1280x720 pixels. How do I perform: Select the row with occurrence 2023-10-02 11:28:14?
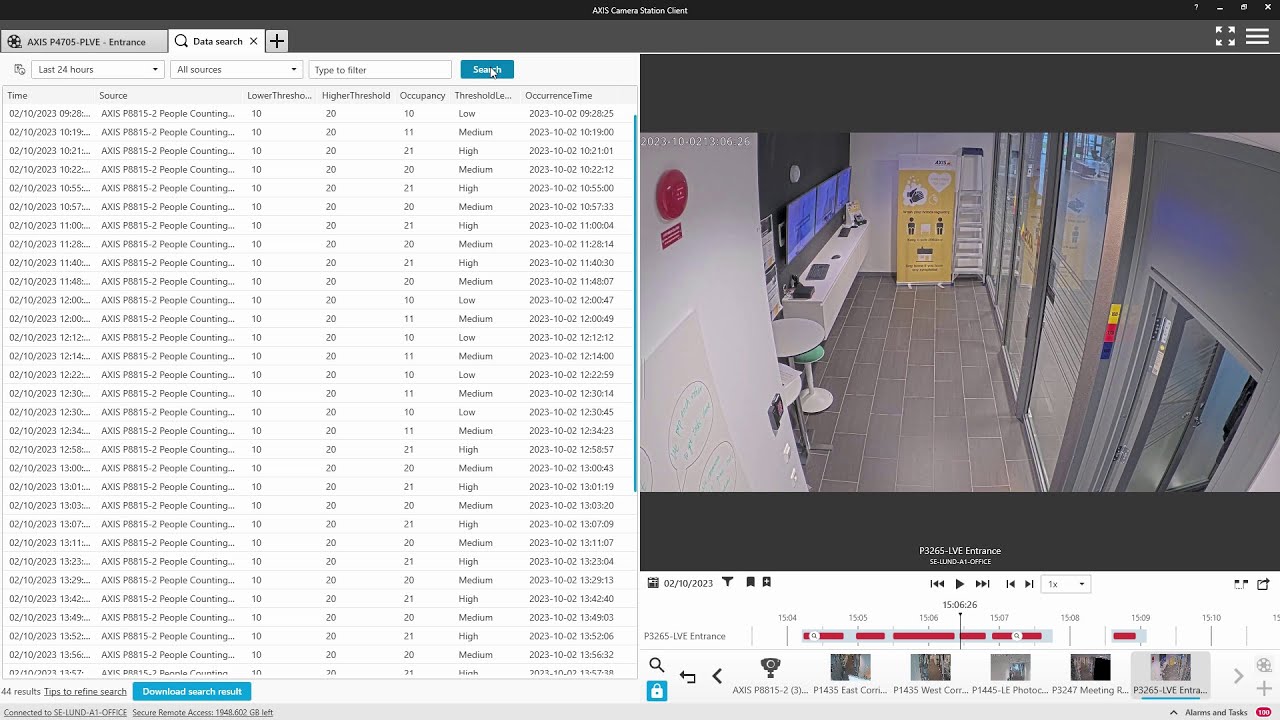[x=318, y=244]
